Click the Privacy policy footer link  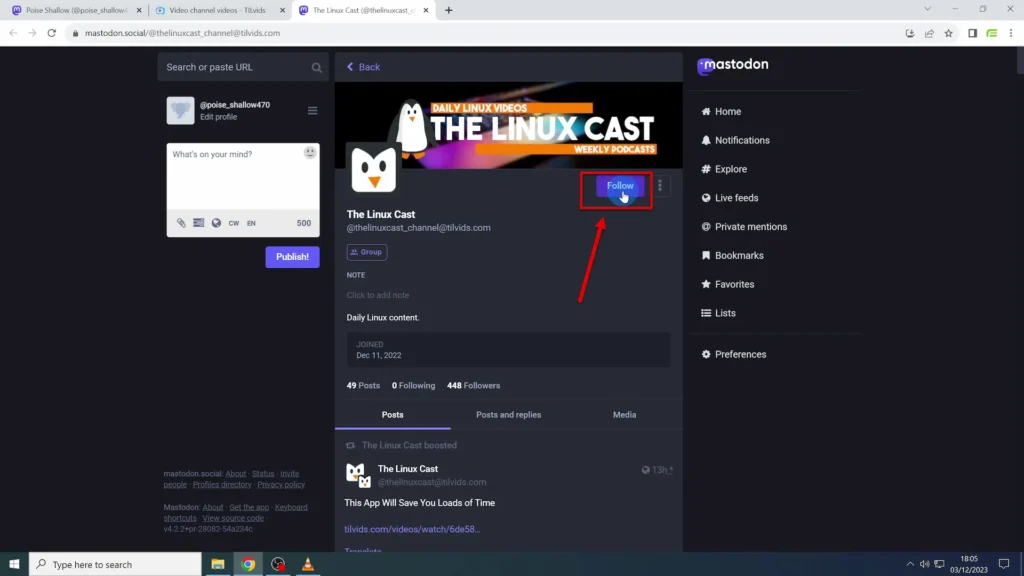point(281,485)
